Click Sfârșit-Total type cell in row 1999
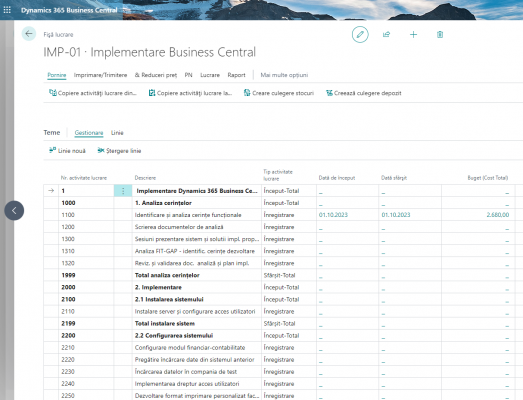 coord(289,275)
